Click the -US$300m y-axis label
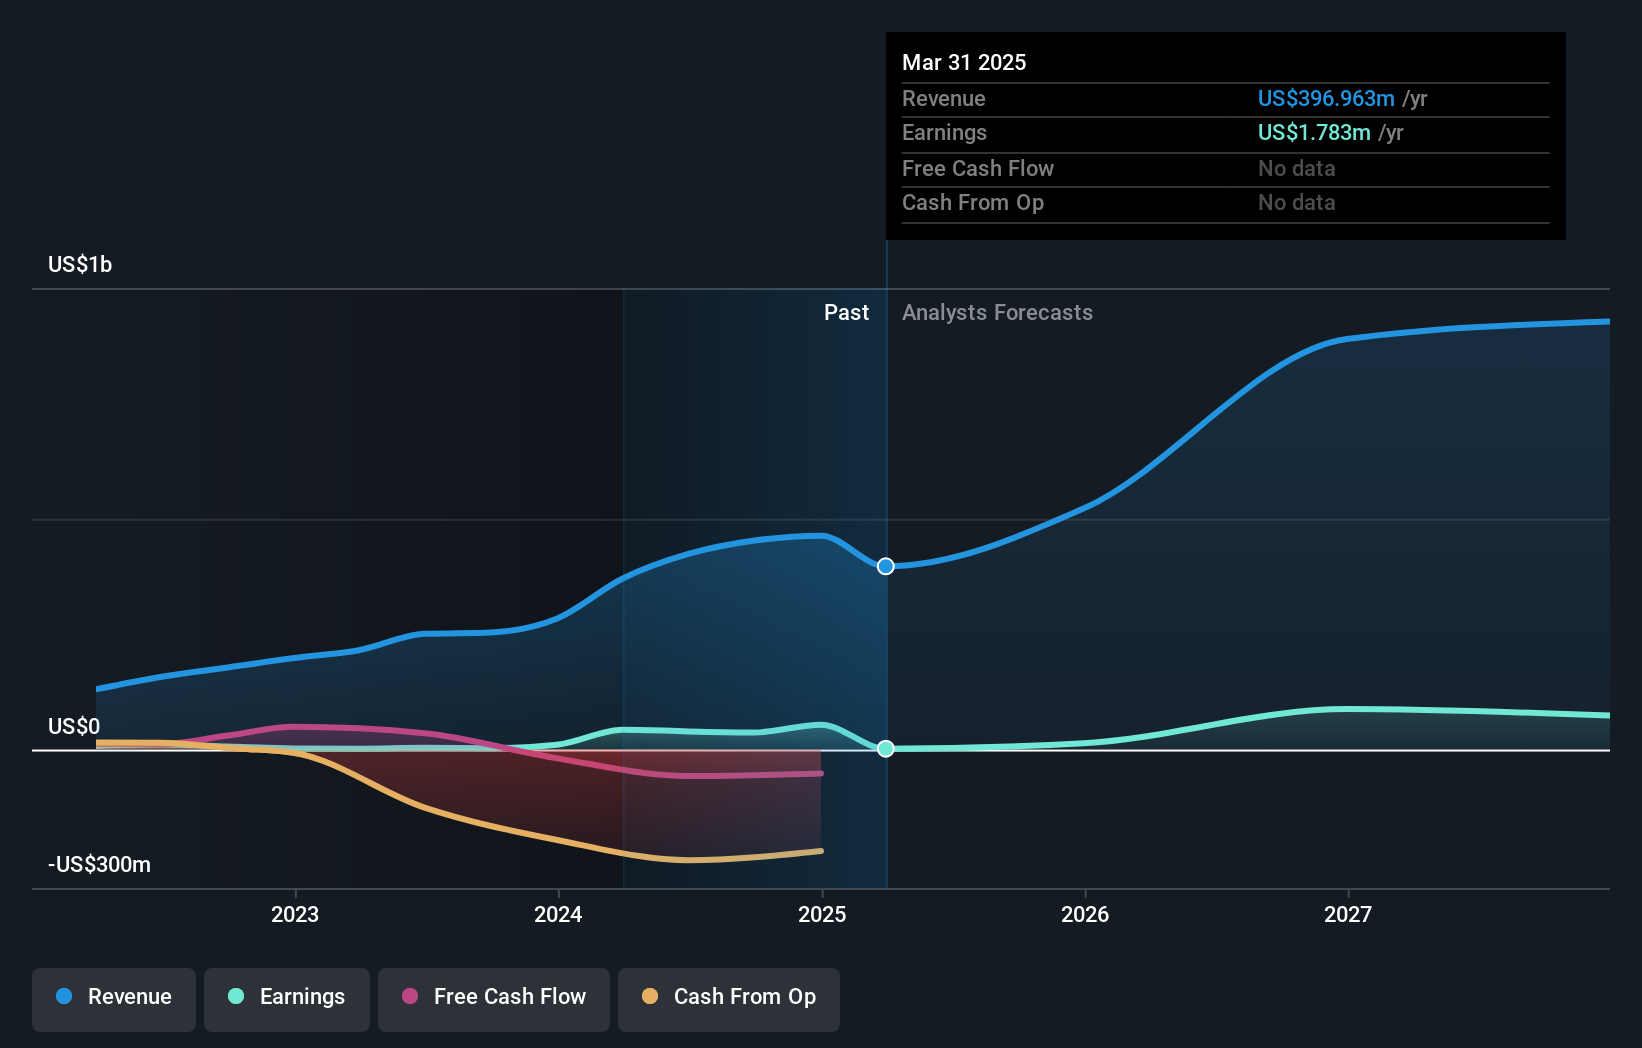1642x1048 pixels. pos(100,864)
